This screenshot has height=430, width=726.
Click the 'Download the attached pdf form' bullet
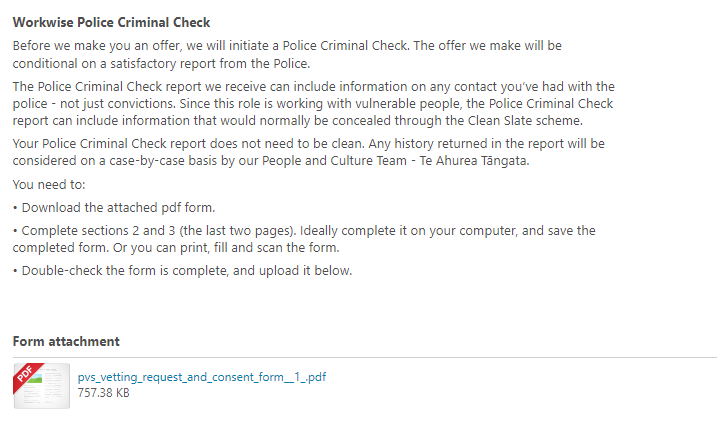pos(114,208)
